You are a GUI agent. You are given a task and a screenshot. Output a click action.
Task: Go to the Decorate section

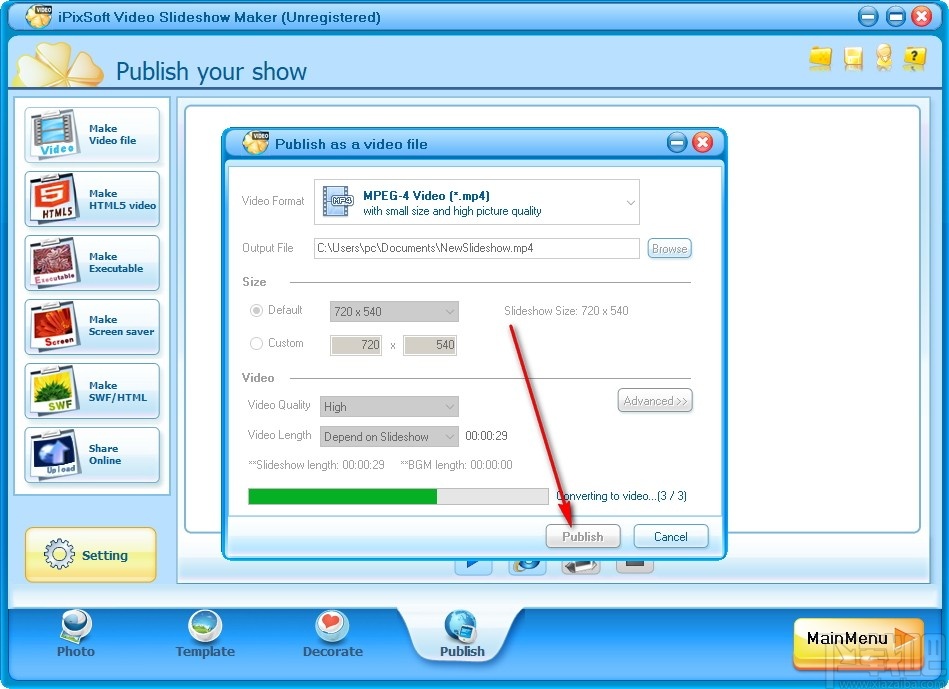coord(332,632)
